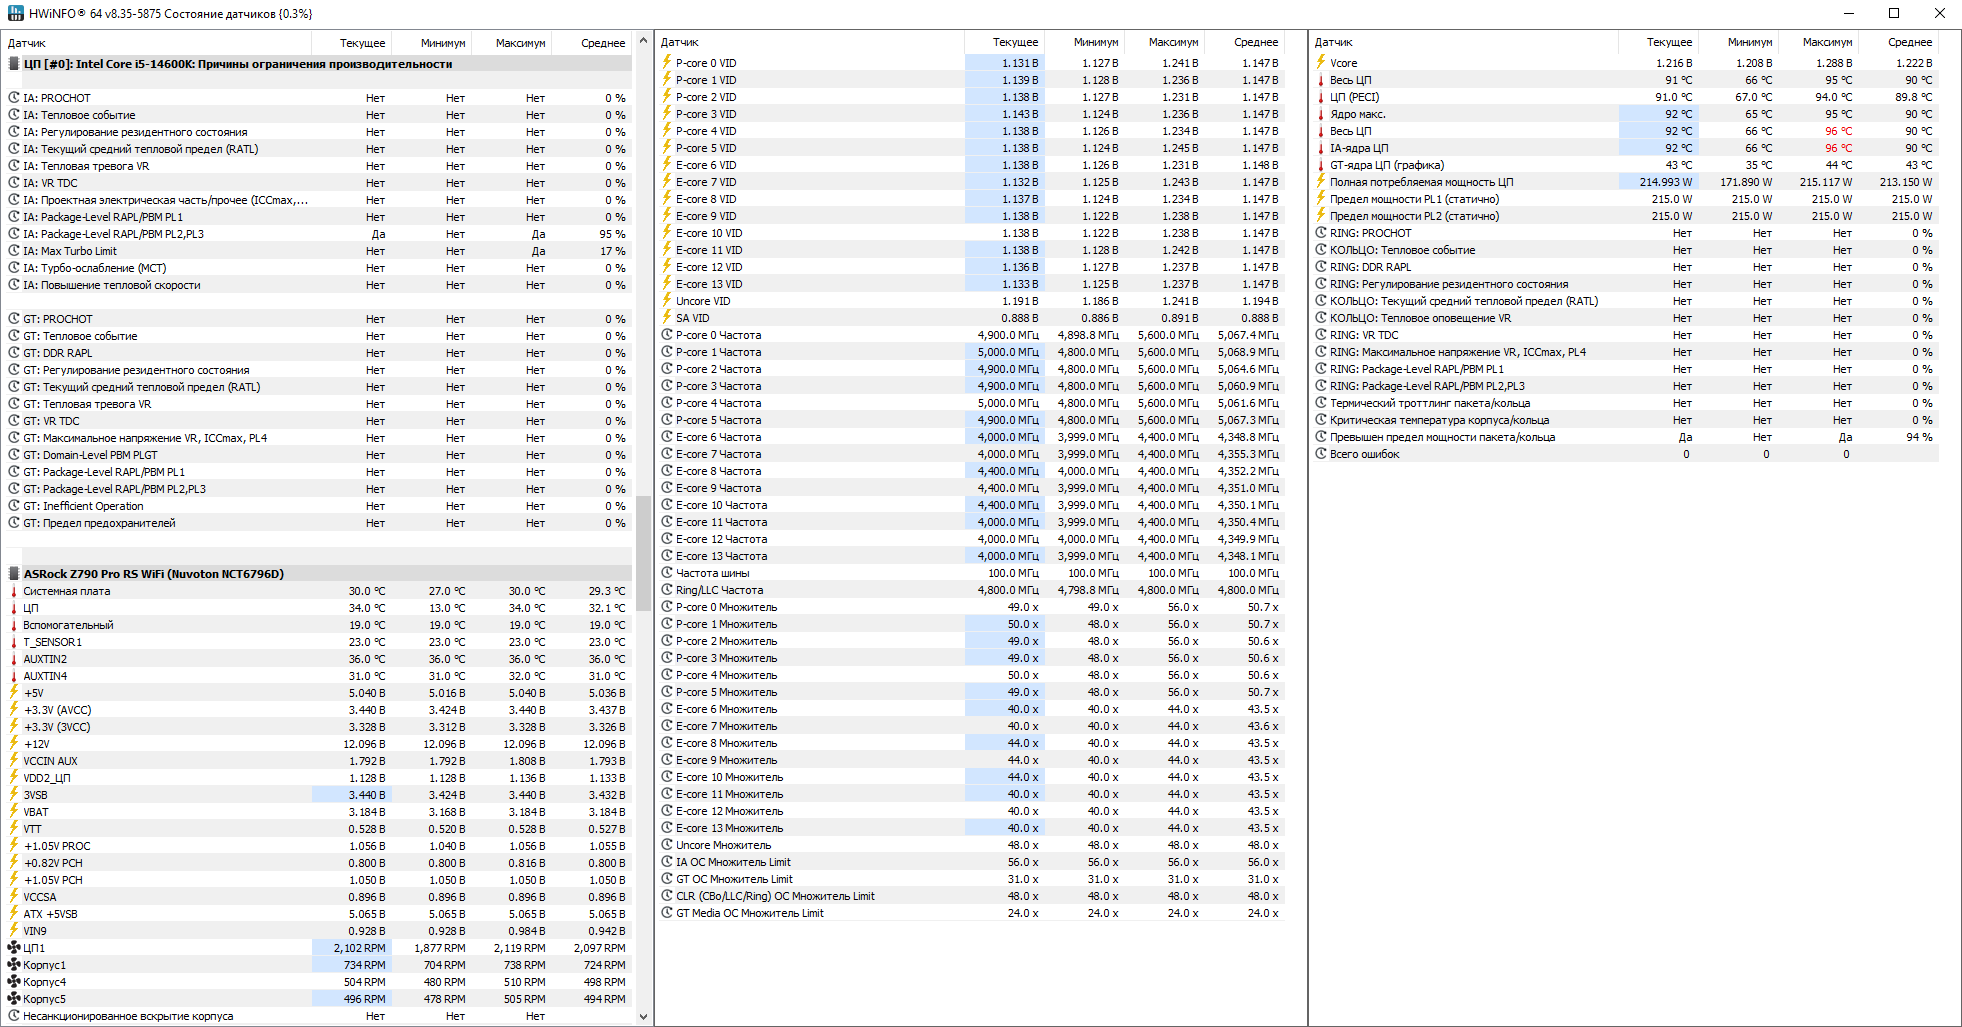Click the GT-ядра ЦП (графика) label
Image resolution: width=1962 pixels, height=1027 pixels.
click(1387, 165)
